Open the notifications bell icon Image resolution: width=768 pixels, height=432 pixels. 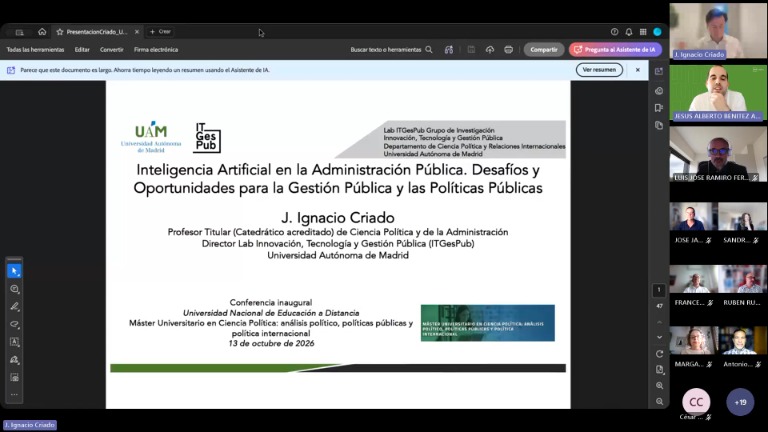click(628, 32)
